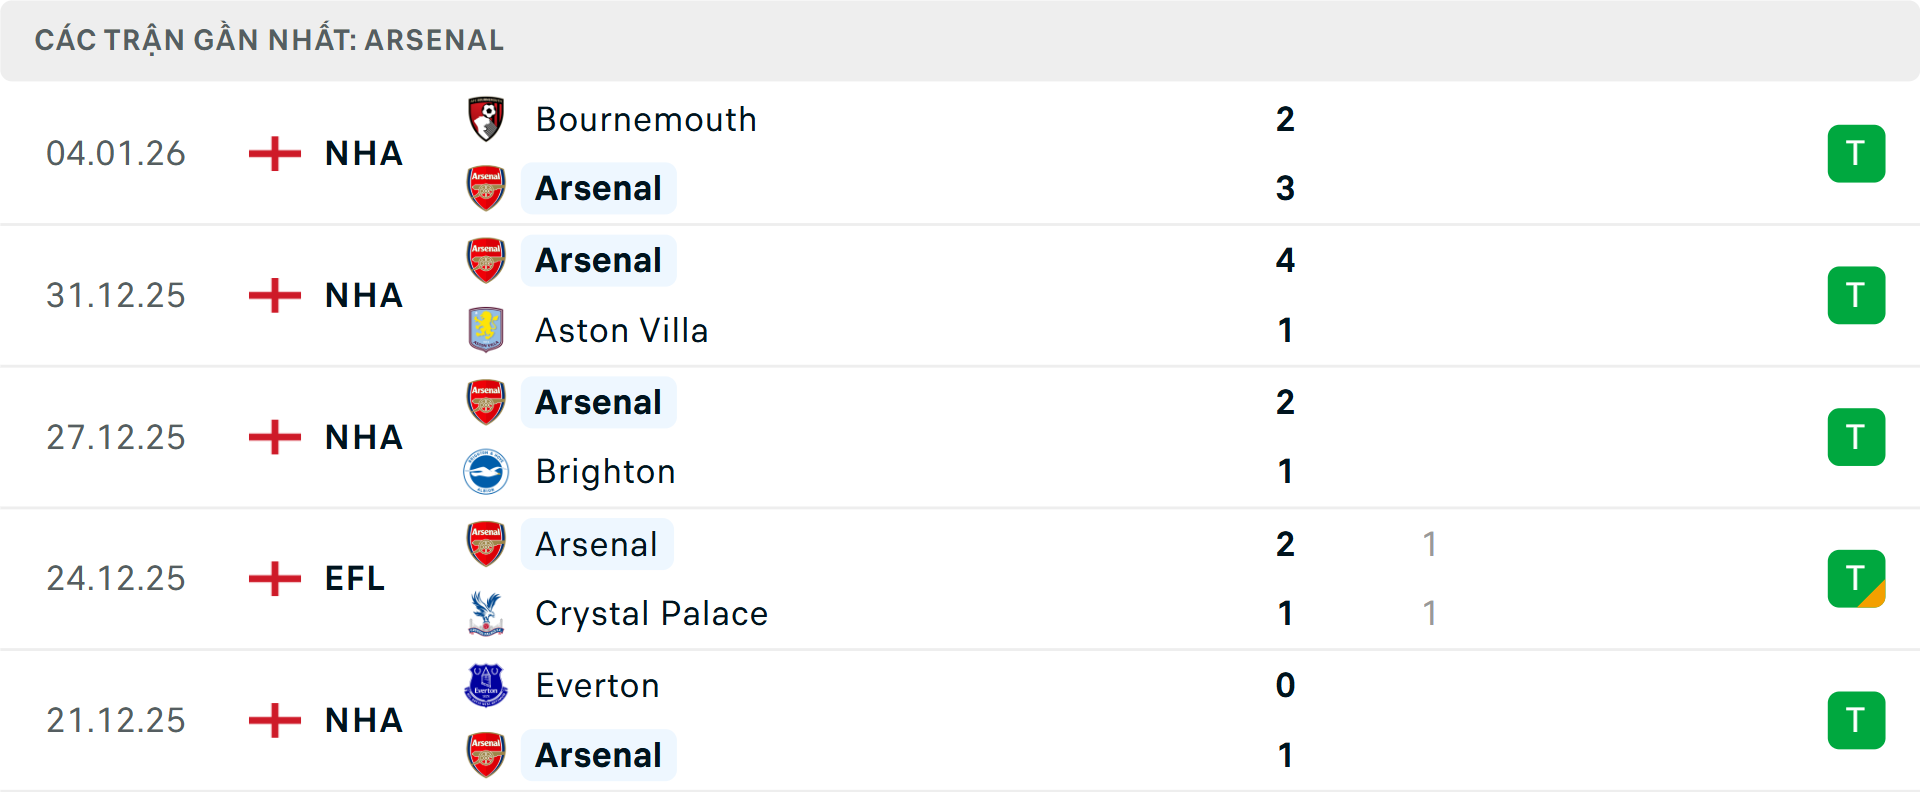Click the Aston Villa club crest

pos(487,330)
